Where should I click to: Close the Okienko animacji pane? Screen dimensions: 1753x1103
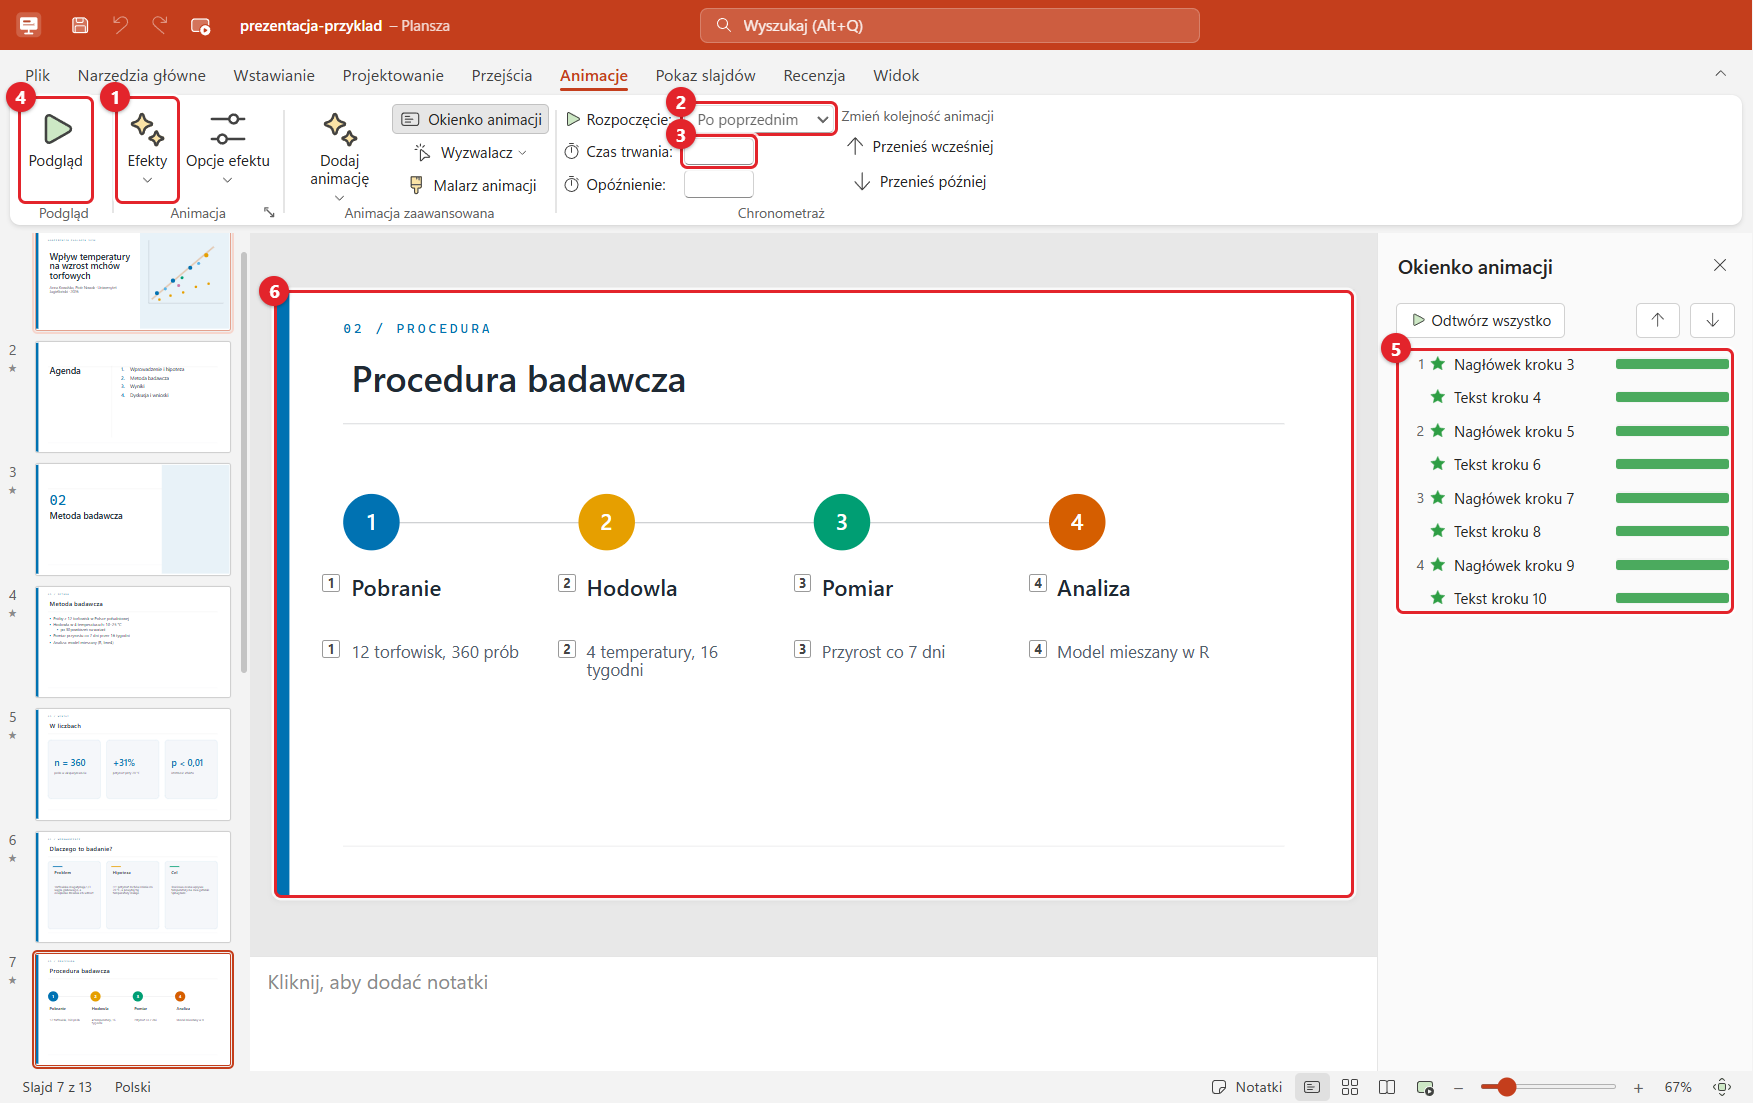coord(1720,266)
